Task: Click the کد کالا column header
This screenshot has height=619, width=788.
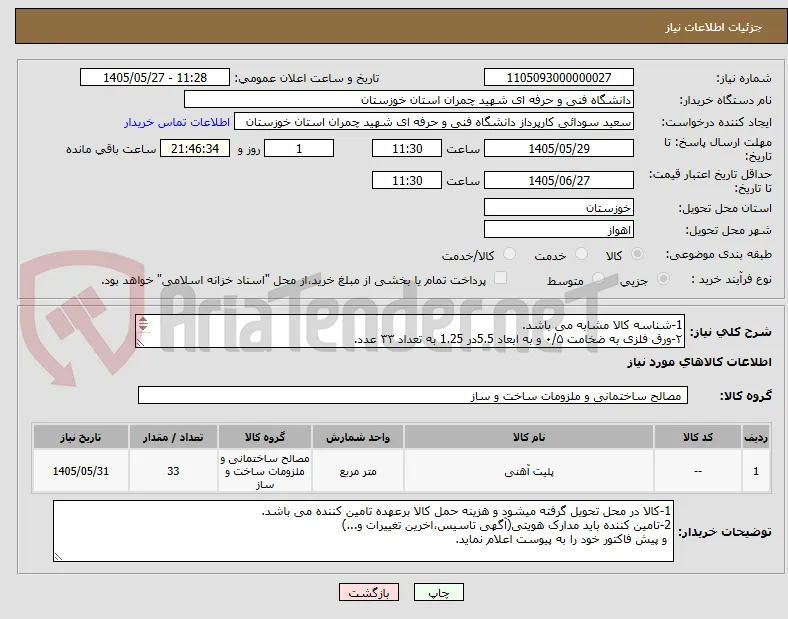Action: click(x=698, y=437)
